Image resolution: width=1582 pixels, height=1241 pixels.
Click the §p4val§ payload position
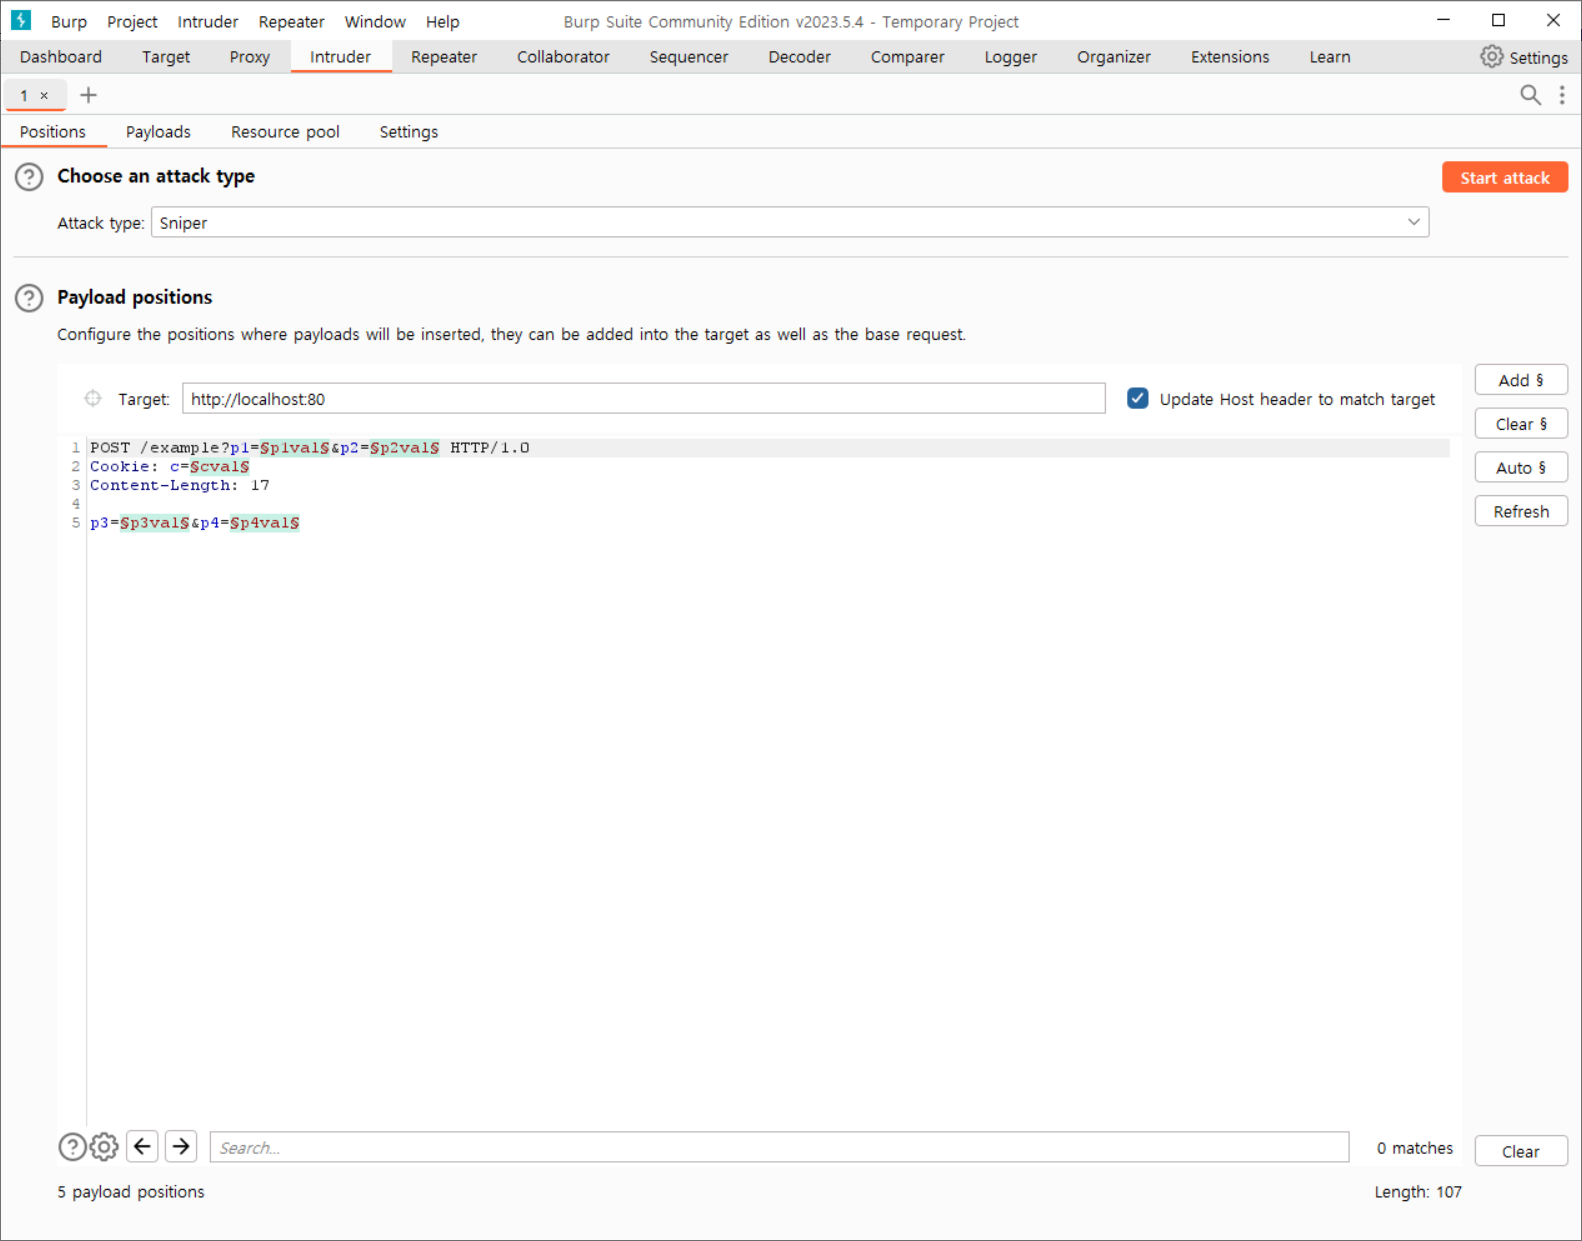click(x=264, y=523)
